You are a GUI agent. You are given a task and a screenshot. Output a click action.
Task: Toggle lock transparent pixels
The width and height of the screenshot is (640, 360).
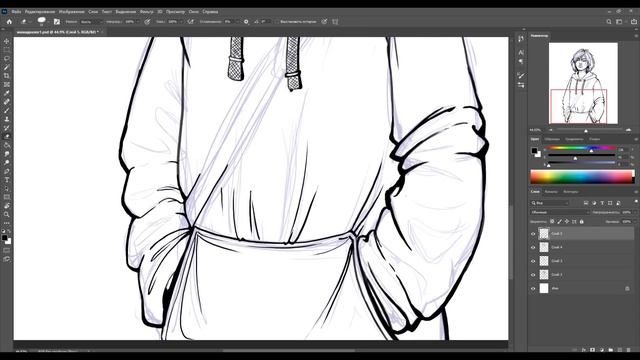(552, 222)
